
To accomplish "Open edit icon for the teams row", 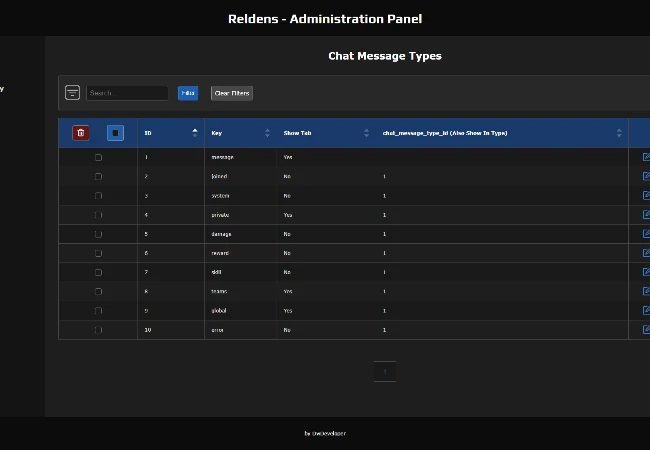I will pyautogui.click(x=646, y=291).
